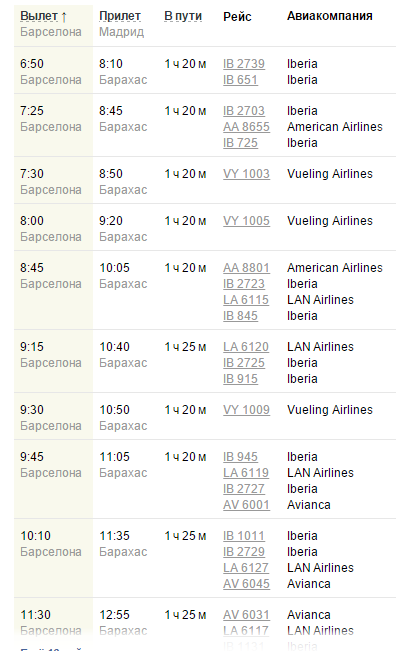Sort by В пути duration header

pyautogui.click(x=183, y=16)
